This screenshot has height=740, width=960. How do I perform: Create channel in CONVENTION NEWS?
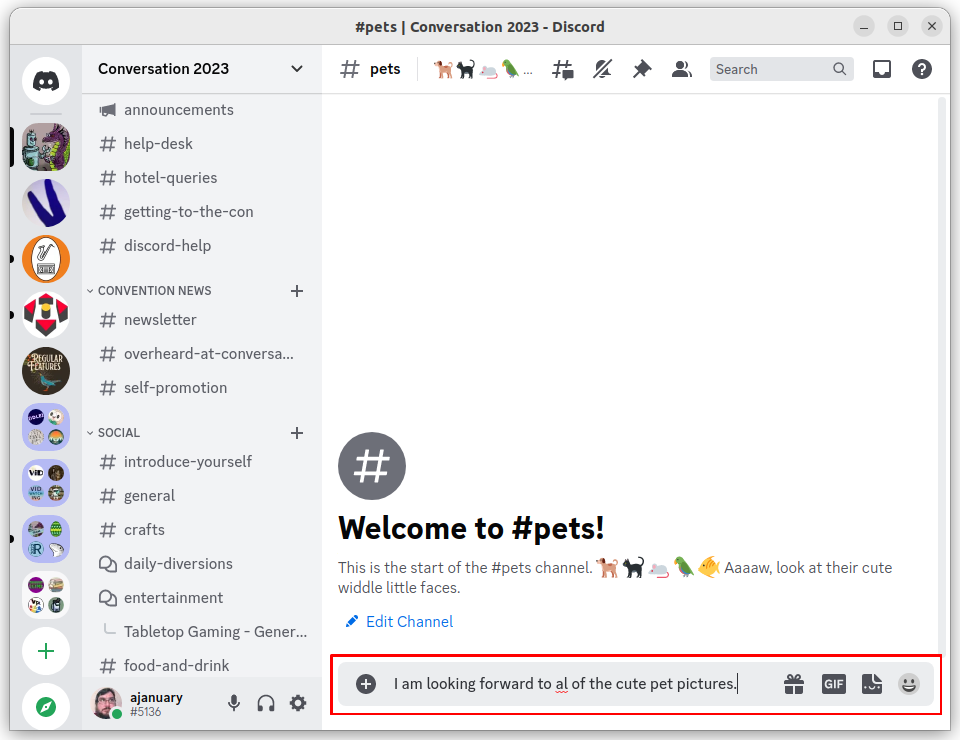[297, 291]
